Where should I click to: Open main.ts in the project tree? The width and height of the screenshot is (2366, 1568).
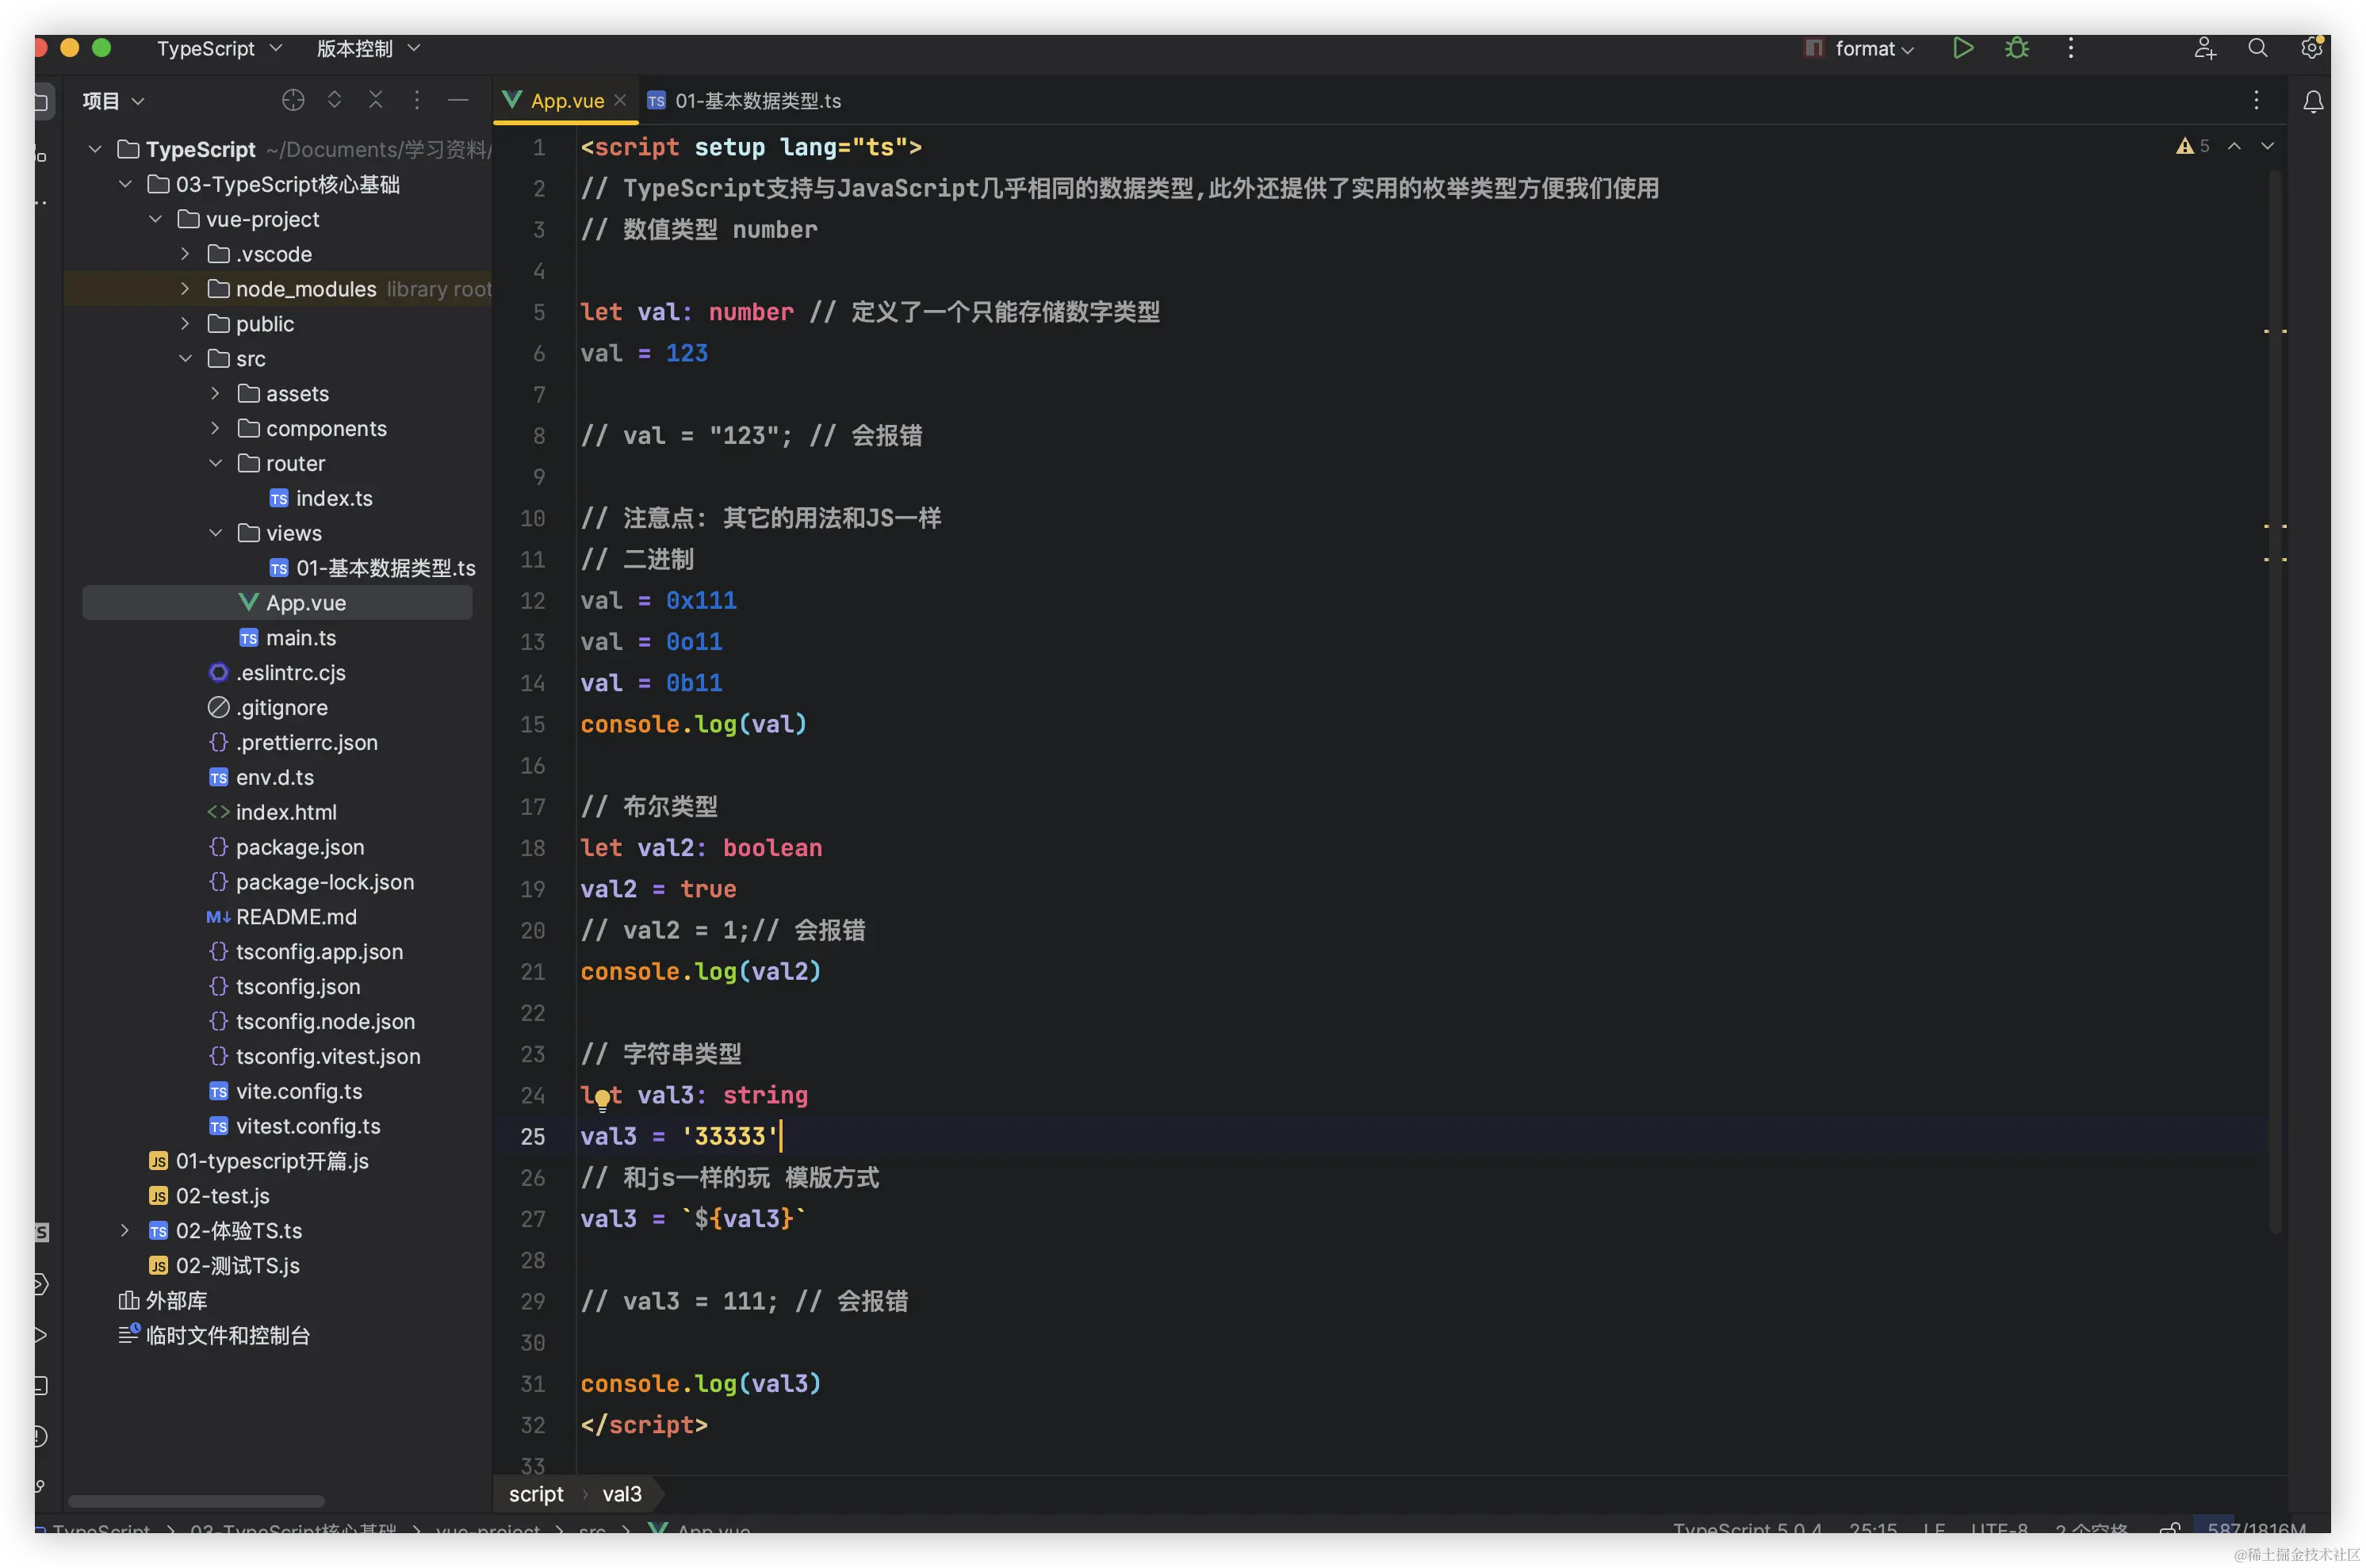click(300, 638)
